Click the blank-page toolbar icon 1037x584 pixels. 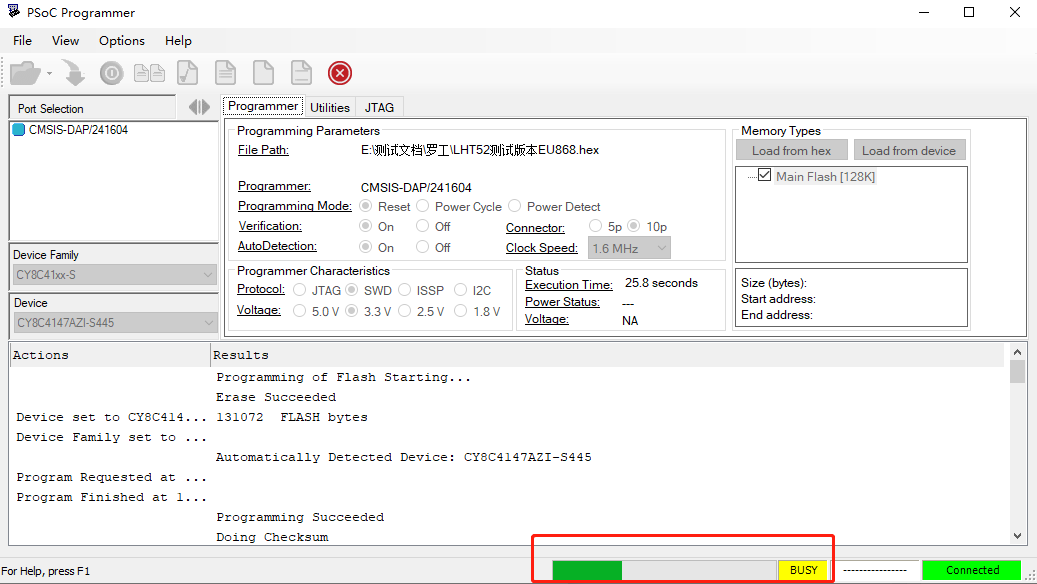pyautogui.click(x=263, y=73)
